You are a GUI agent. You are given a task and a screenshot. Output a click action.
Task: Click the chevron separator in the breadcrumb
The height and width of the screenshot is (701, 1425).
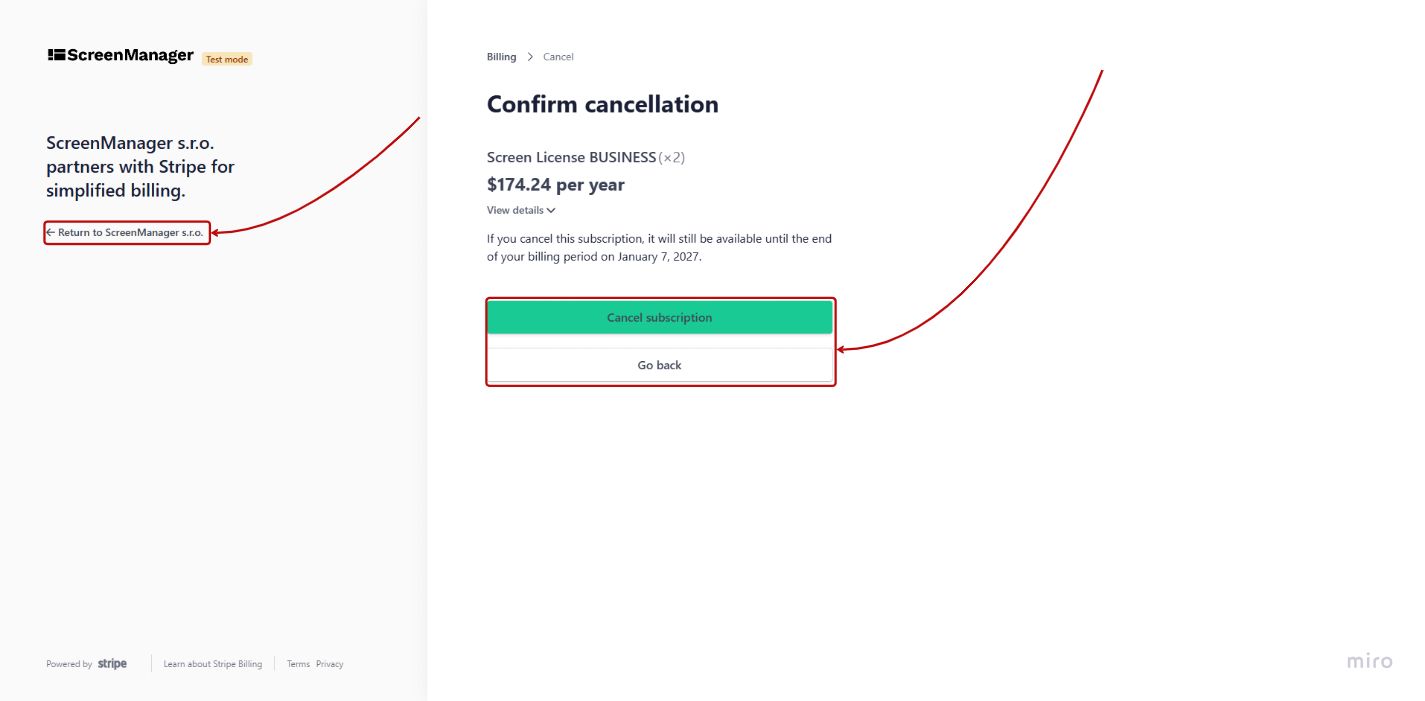pos(528,57)
